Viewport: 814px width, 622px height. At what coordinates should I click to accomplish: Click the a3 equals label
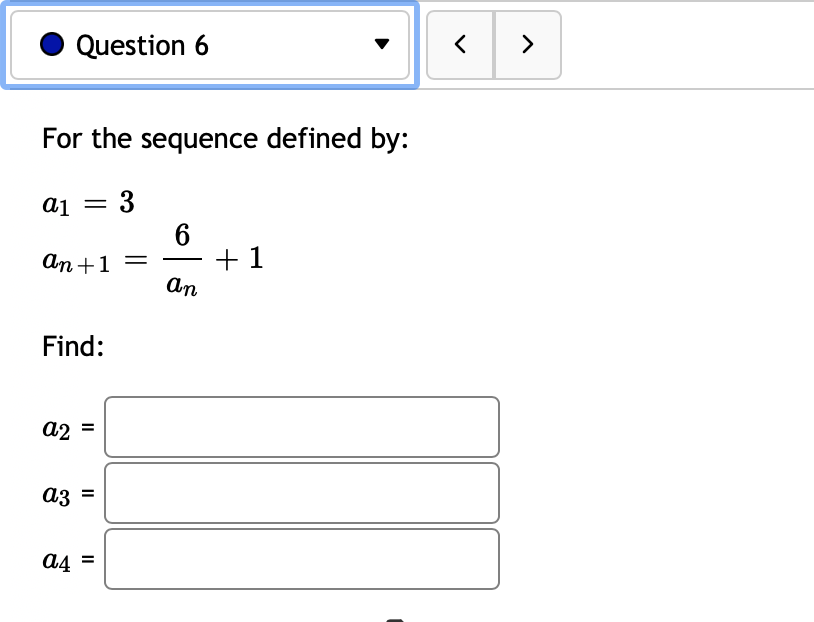coord(67,494)
